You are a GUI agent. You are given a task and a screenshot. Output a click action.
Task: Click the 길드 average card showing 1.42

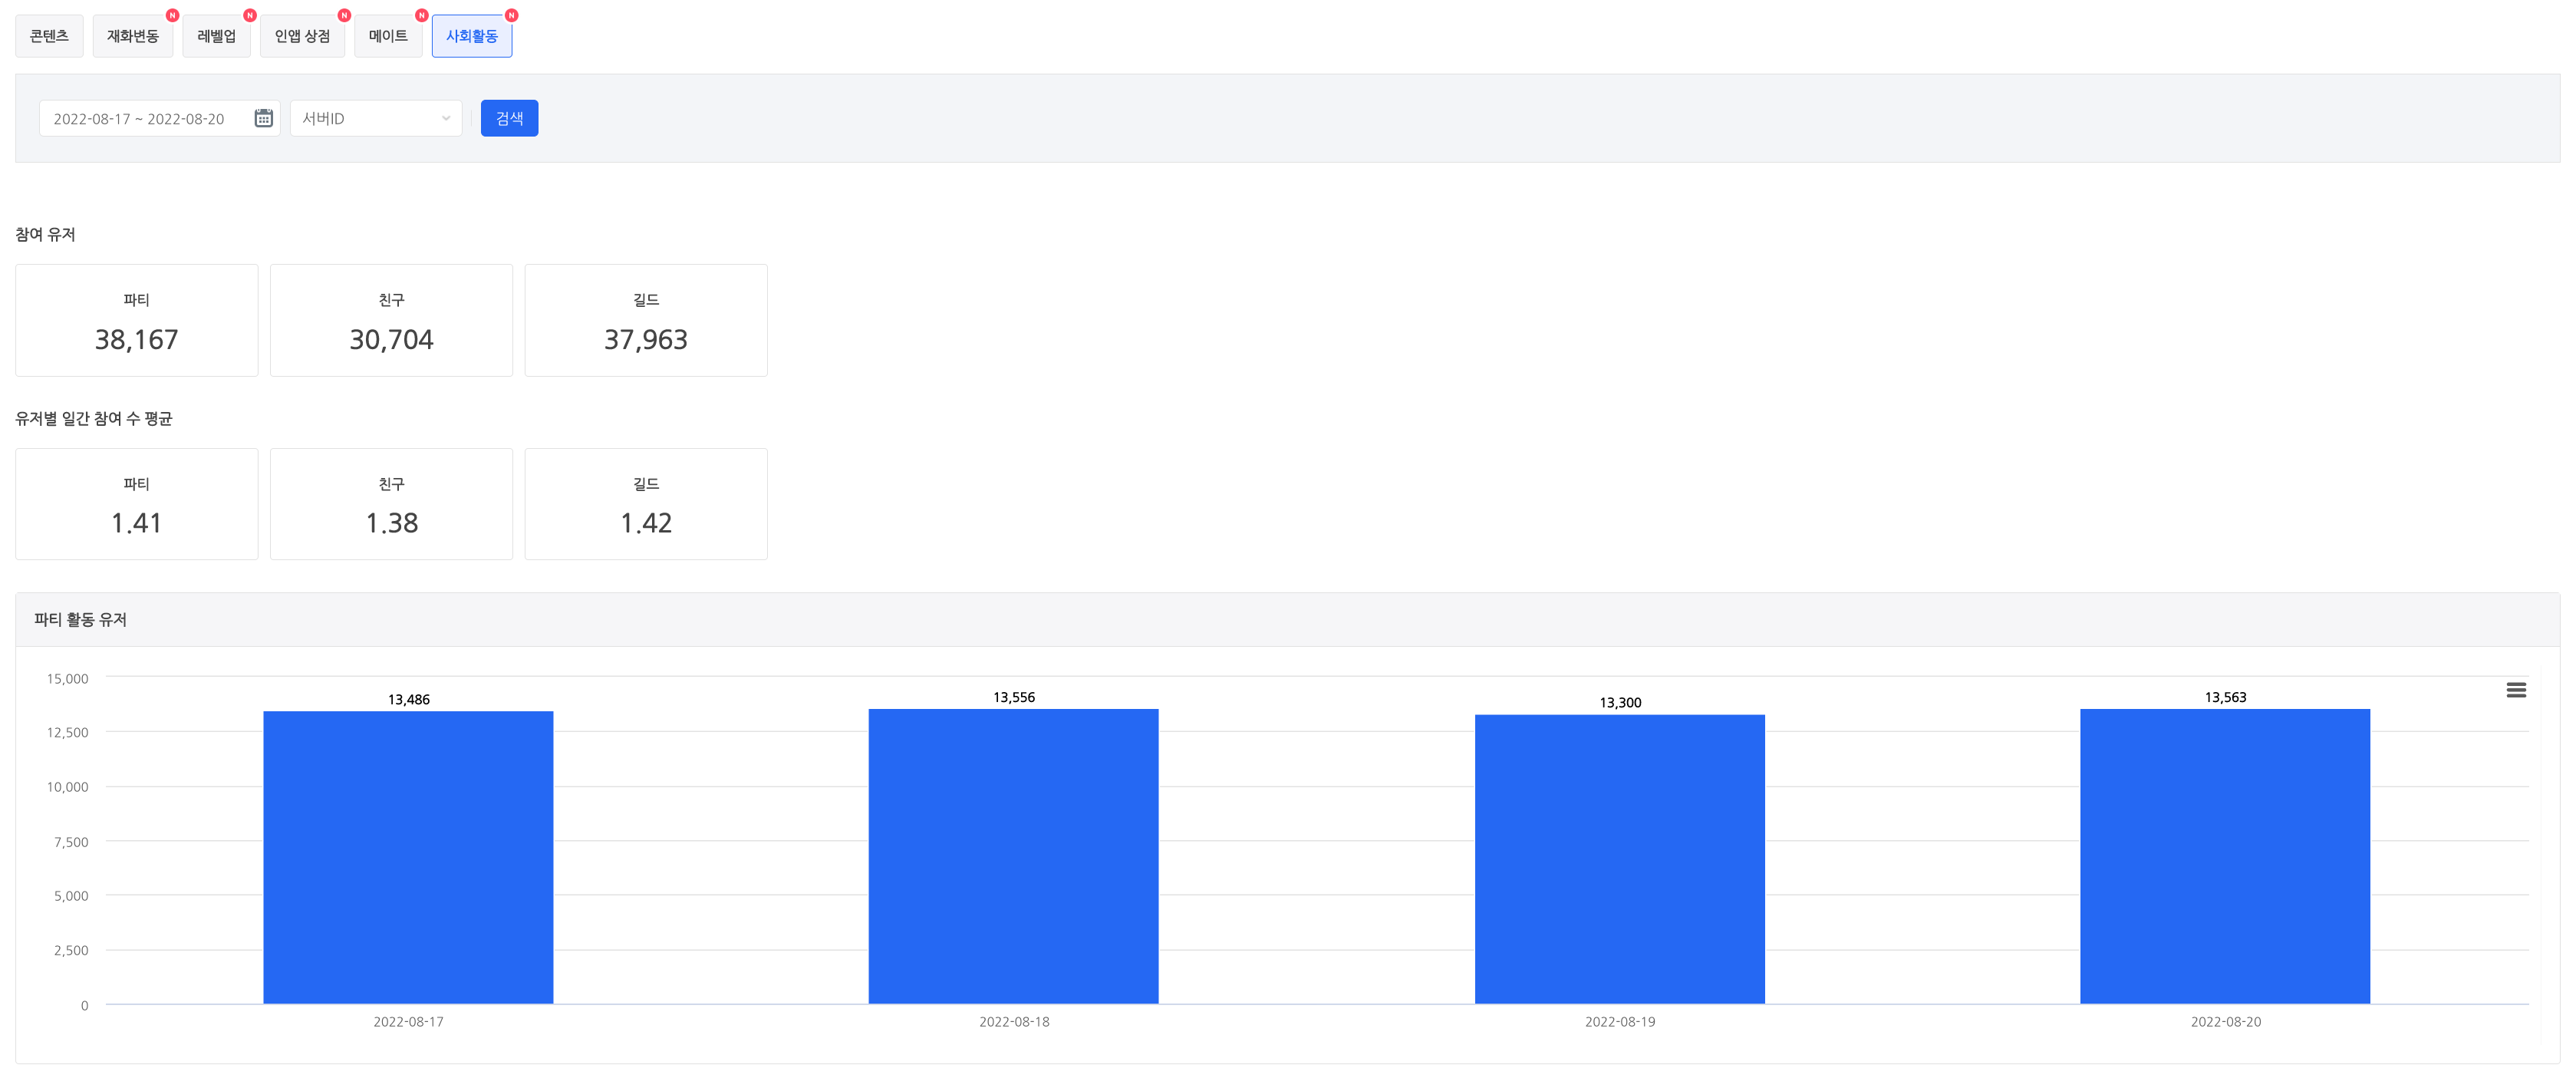tap(646, 504)
